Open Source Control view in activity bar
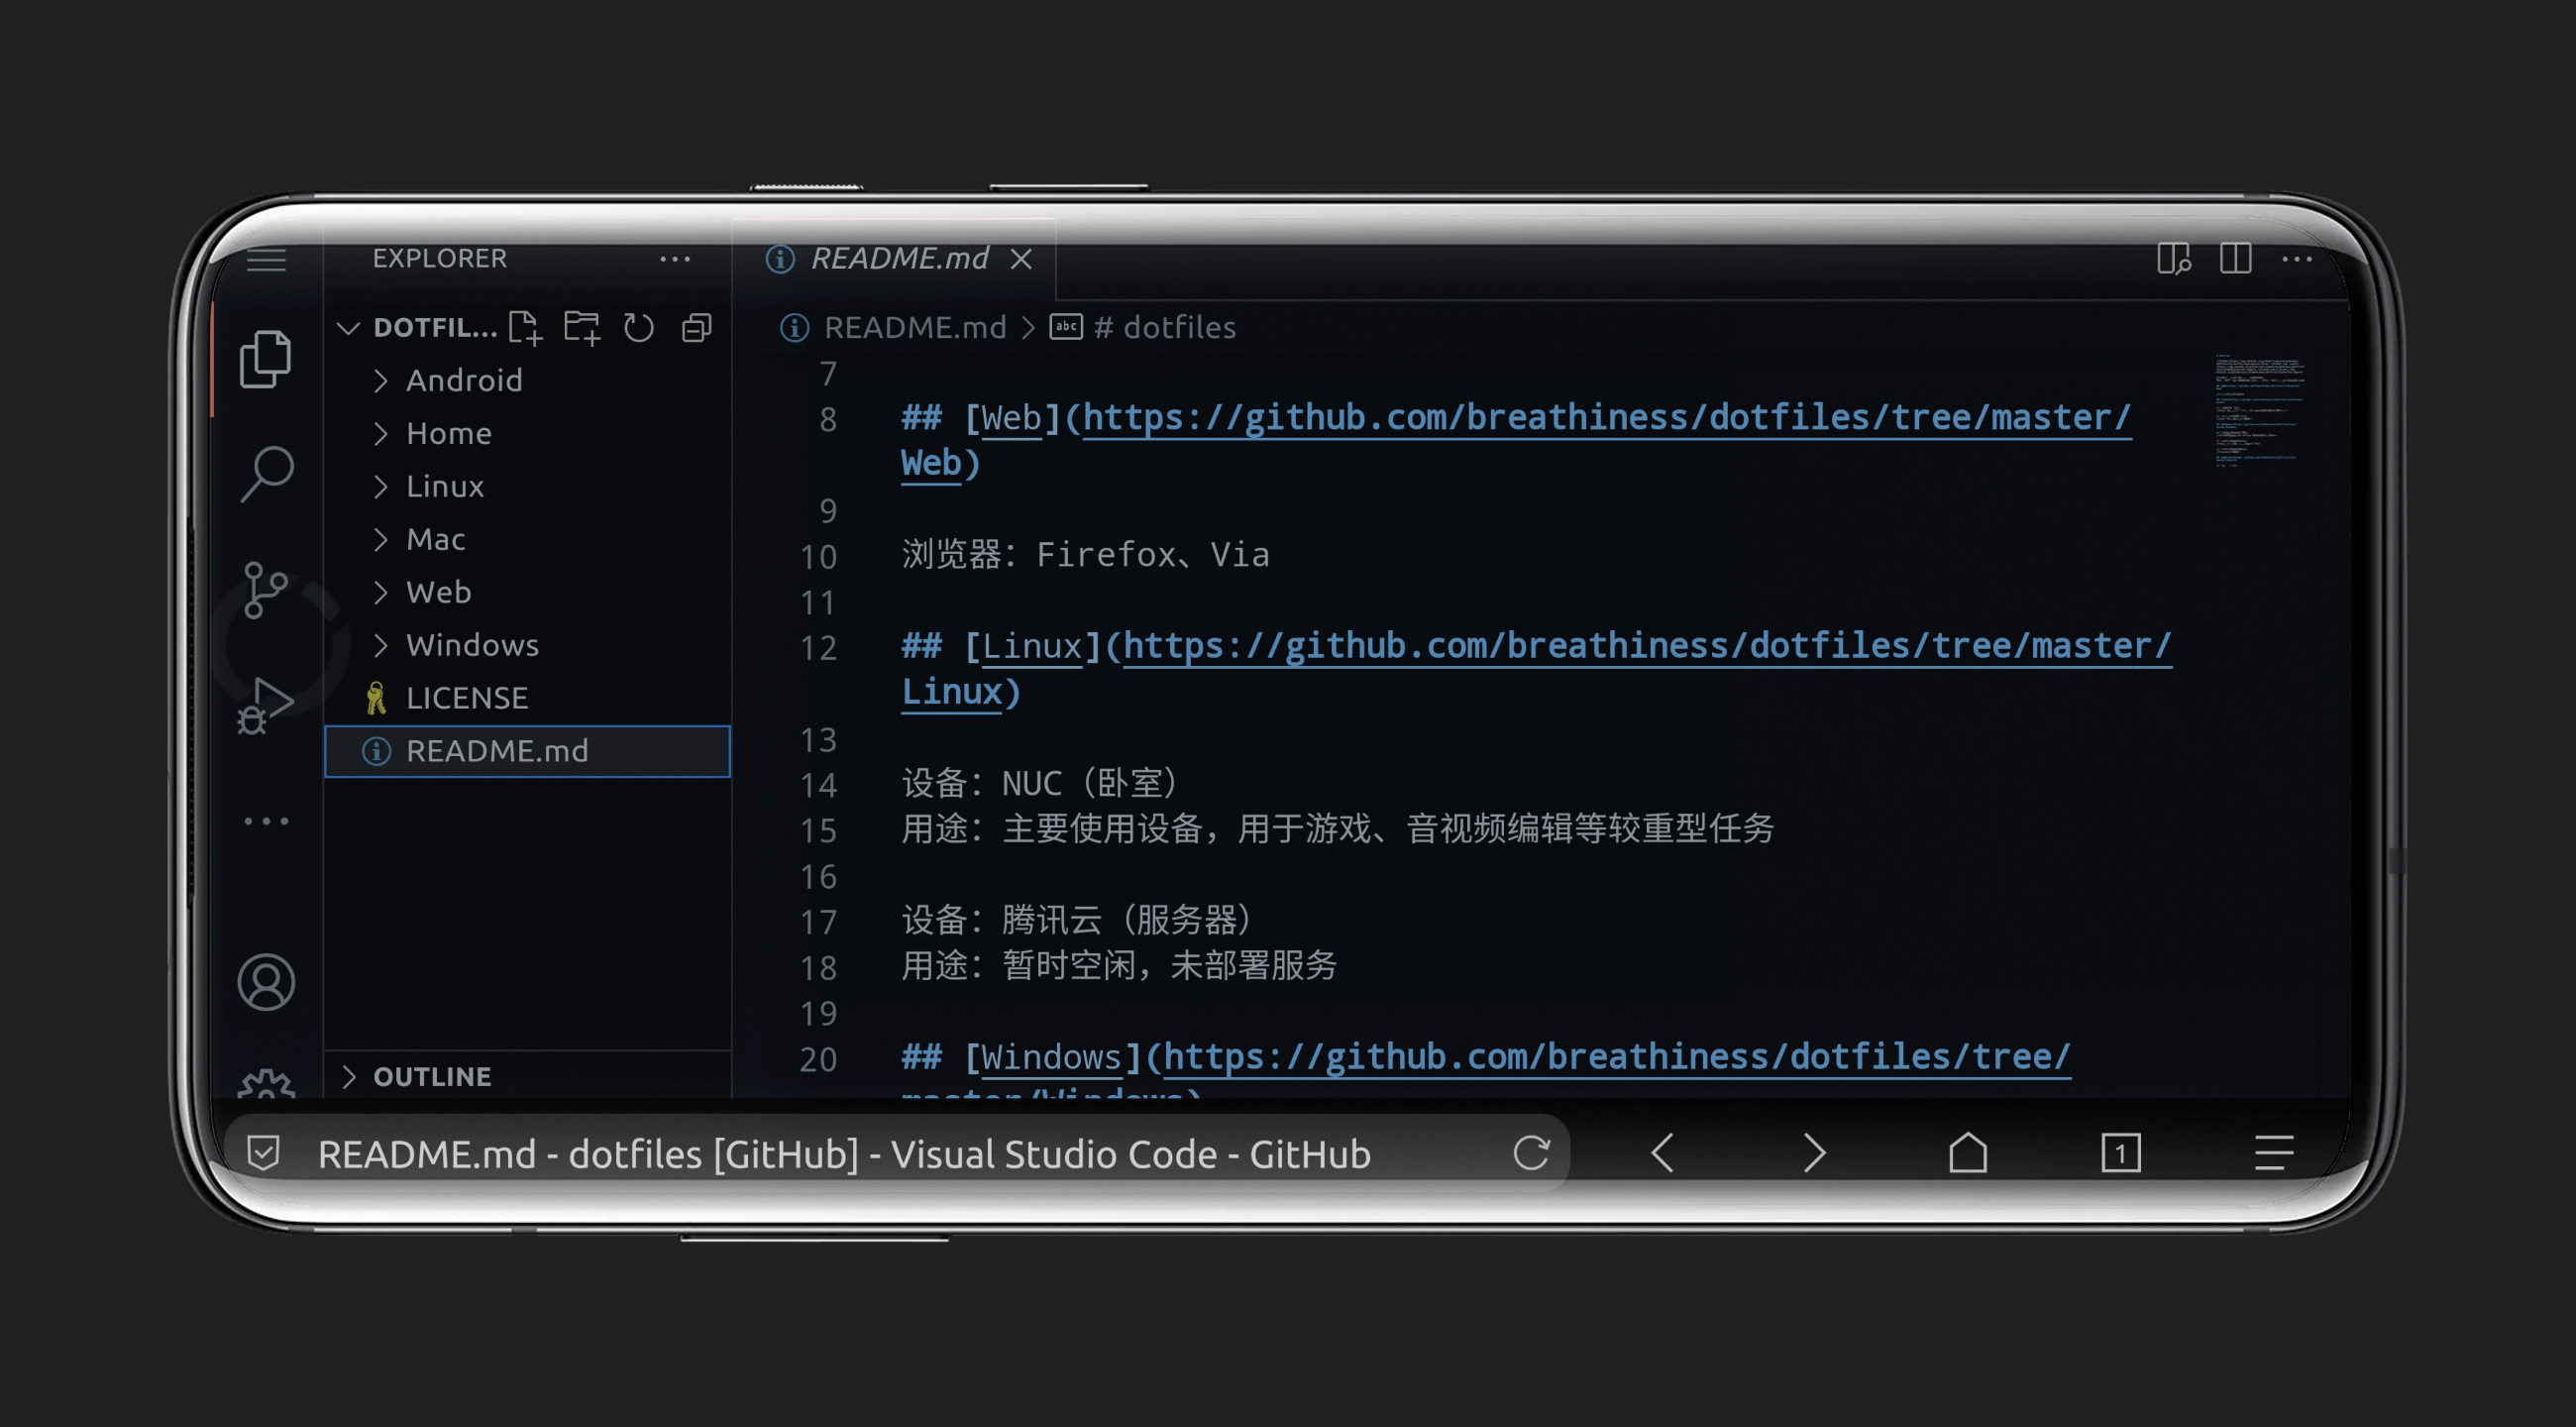This screenshot has height=1427, width=2576. [265, 589]
